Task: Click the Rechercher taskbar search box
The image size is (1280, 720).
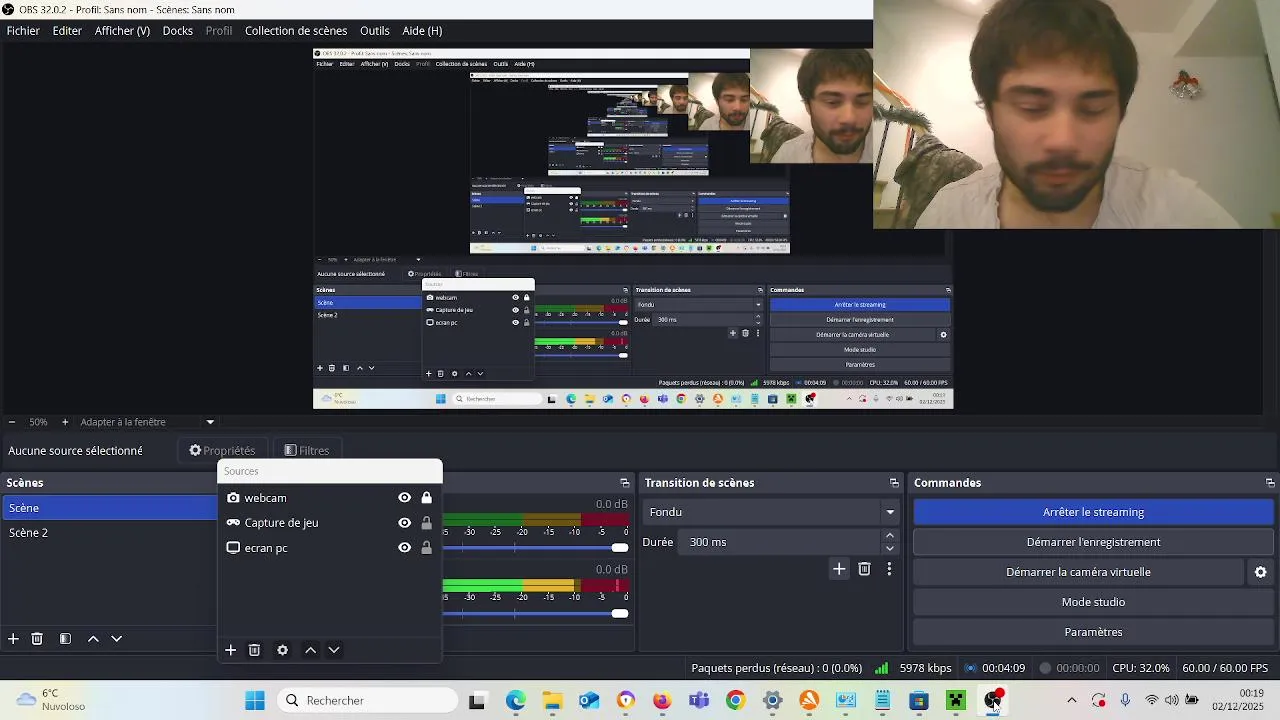Action: [366, 701]
